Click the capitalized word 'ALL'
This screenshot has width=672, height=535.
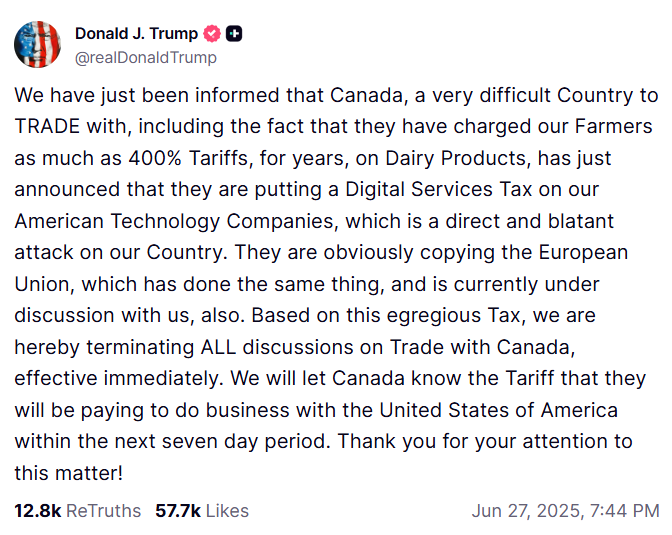(x=218, y=347)
